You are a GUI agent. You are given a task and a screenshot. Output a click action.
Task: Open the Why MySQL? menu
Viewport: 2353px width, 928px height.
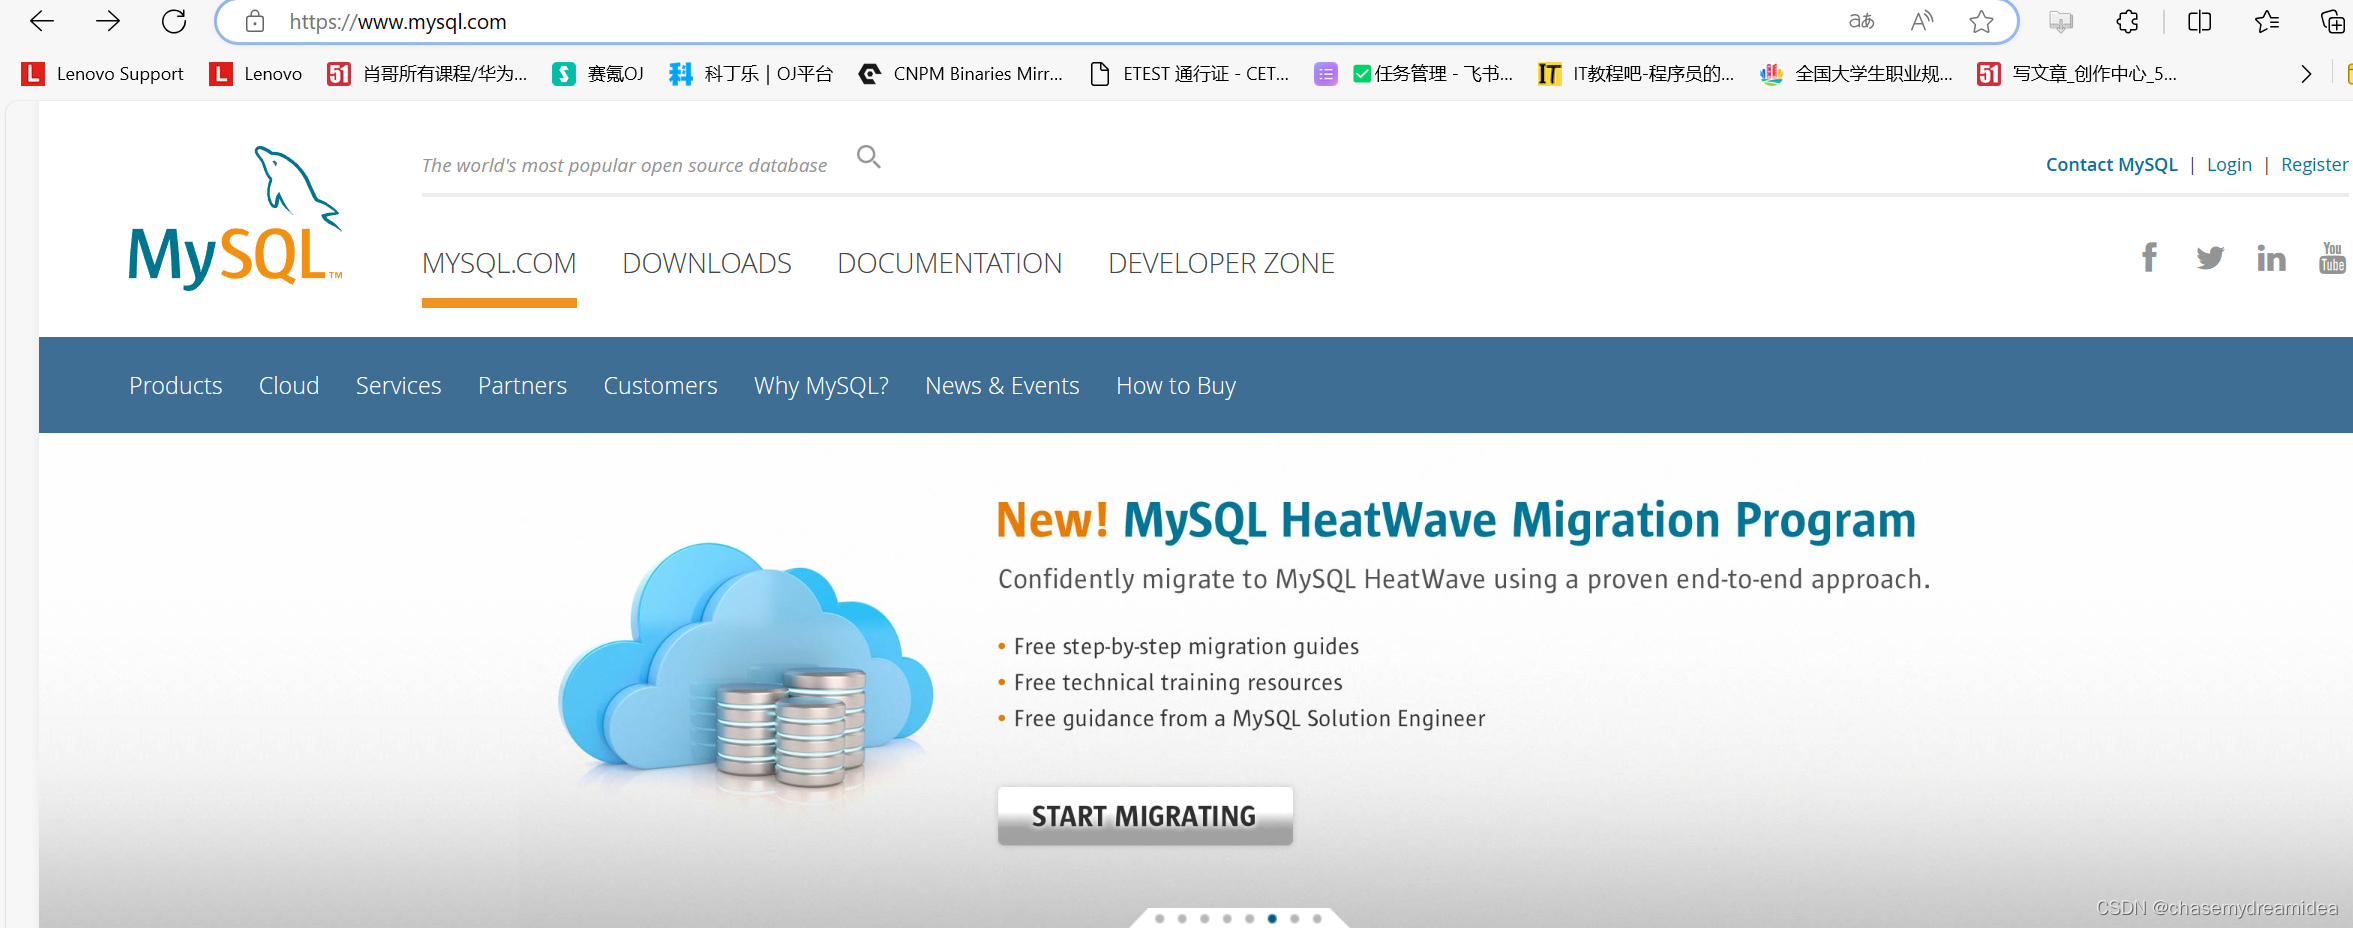point(821,386)
